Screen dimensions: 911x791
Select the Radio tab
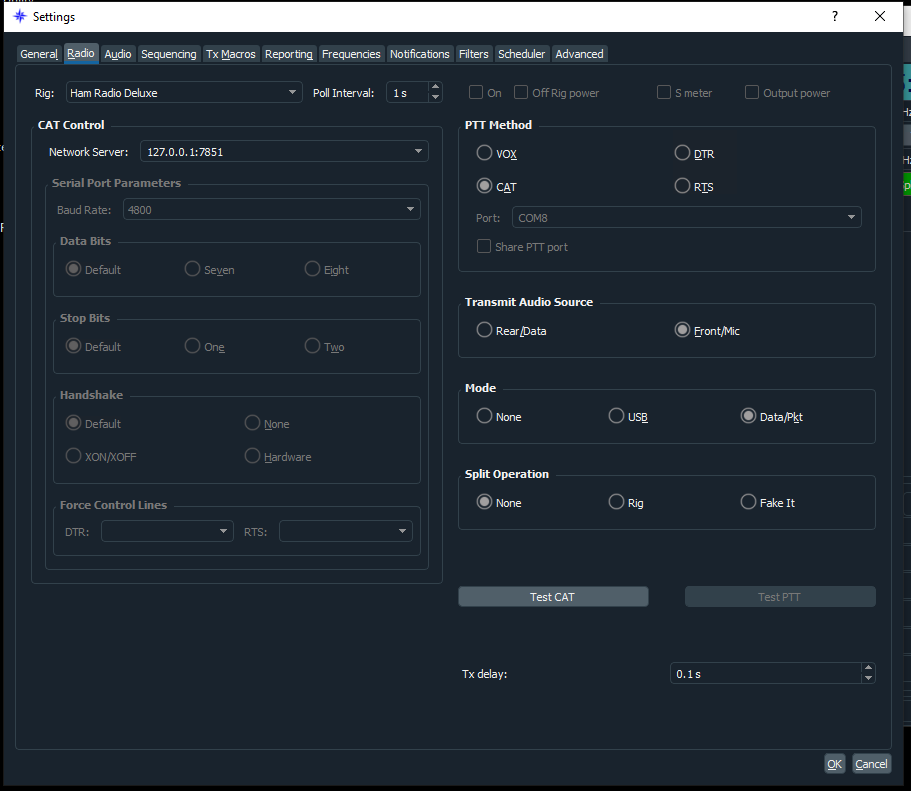[x=81, y=53]
